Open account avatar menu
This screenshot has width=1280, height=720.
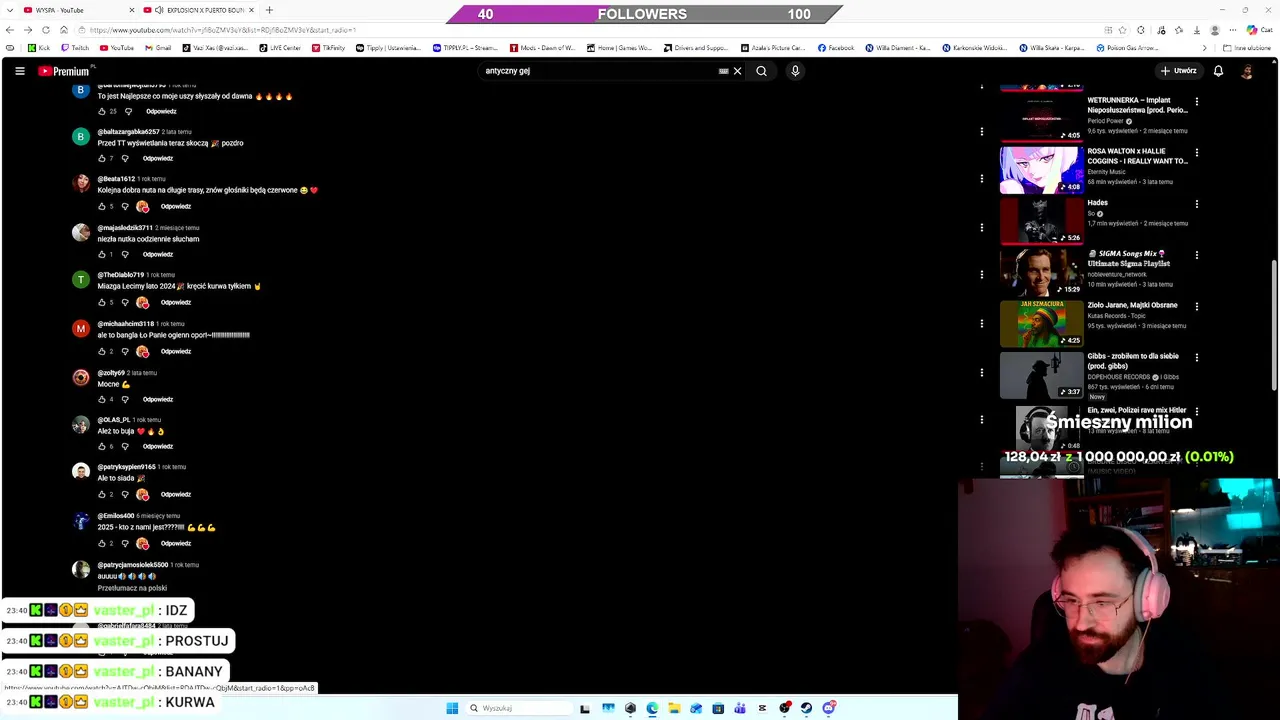[x=1247, y=71]
